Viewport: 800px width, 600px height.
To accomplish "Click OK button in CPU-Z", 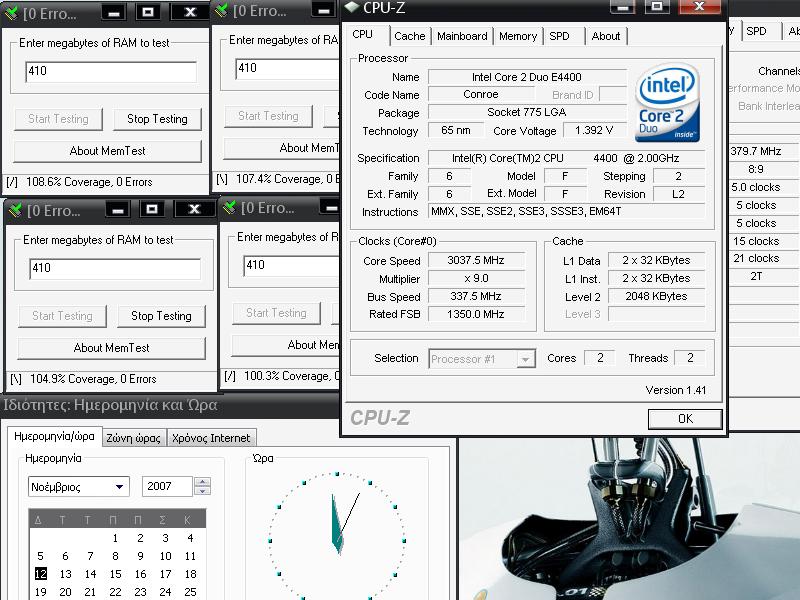I will 685,419.
